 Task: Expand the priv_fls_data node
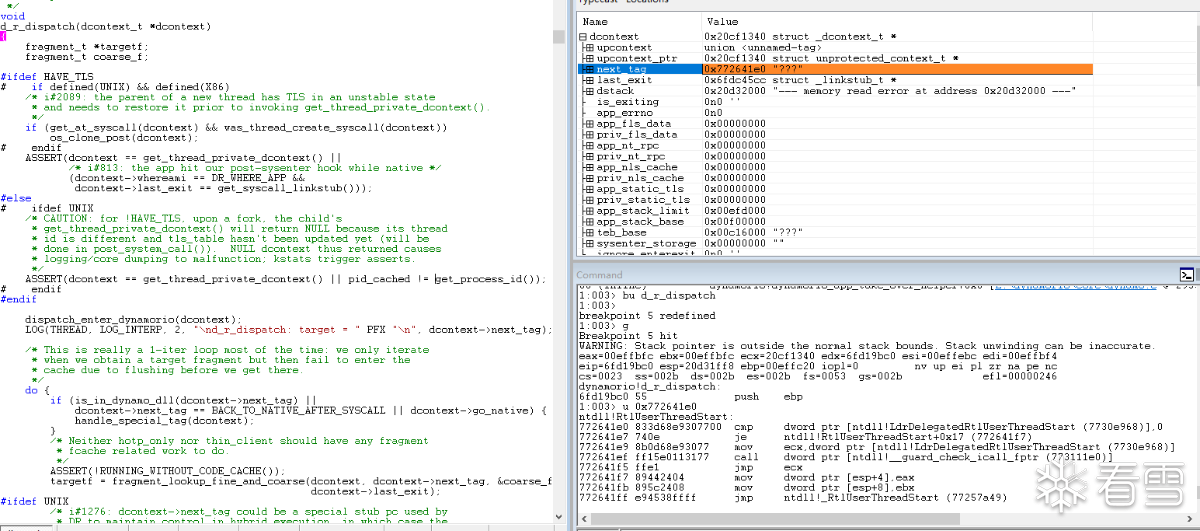click(x=590, y=135)
